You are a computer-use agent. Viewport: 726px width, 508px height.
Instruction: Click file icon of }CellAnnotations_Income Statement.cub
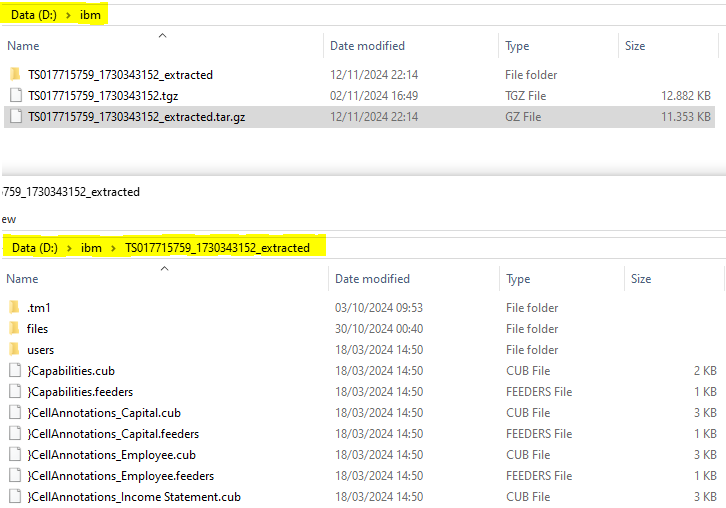click(x=15, y=496)
